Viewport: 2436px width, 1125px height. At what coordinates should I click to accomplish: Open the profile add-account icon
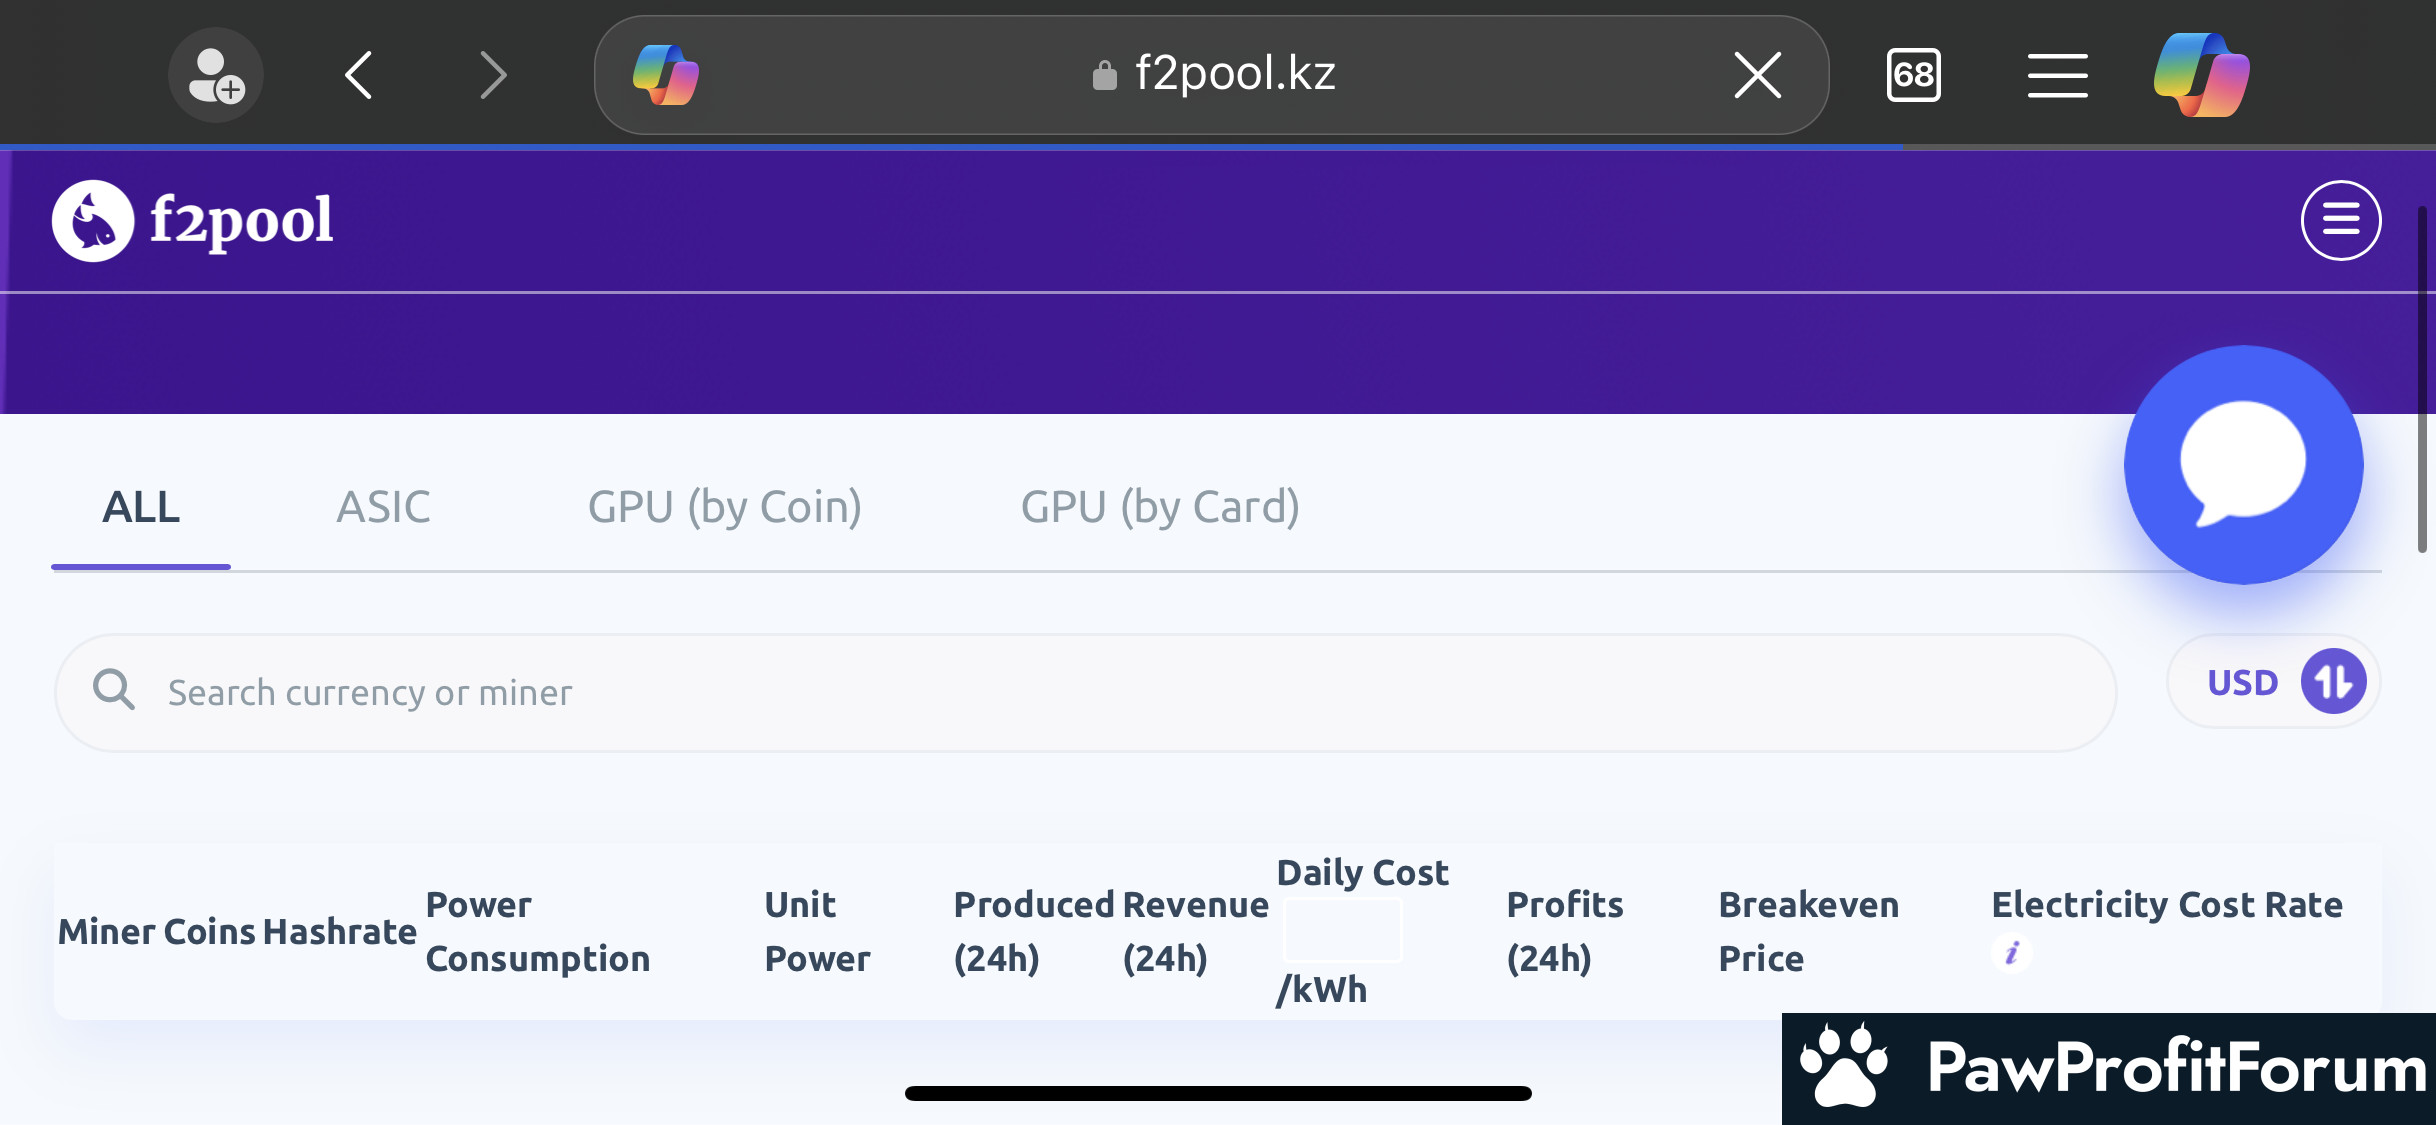(215, 75)
